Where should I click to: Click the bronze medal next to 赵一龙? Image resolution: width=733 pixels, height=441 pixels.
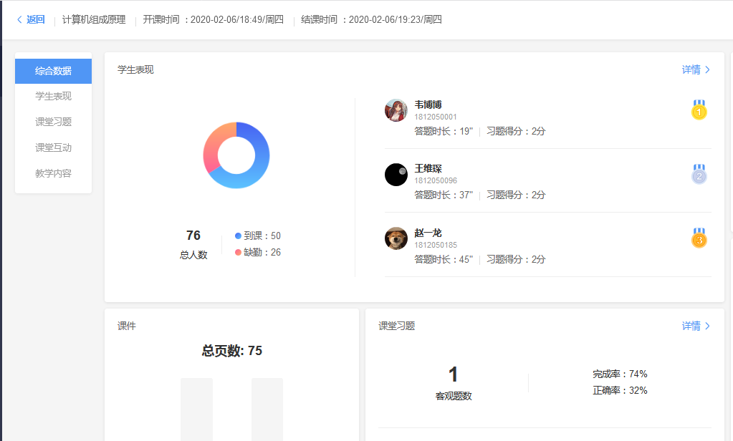[699, 238]
